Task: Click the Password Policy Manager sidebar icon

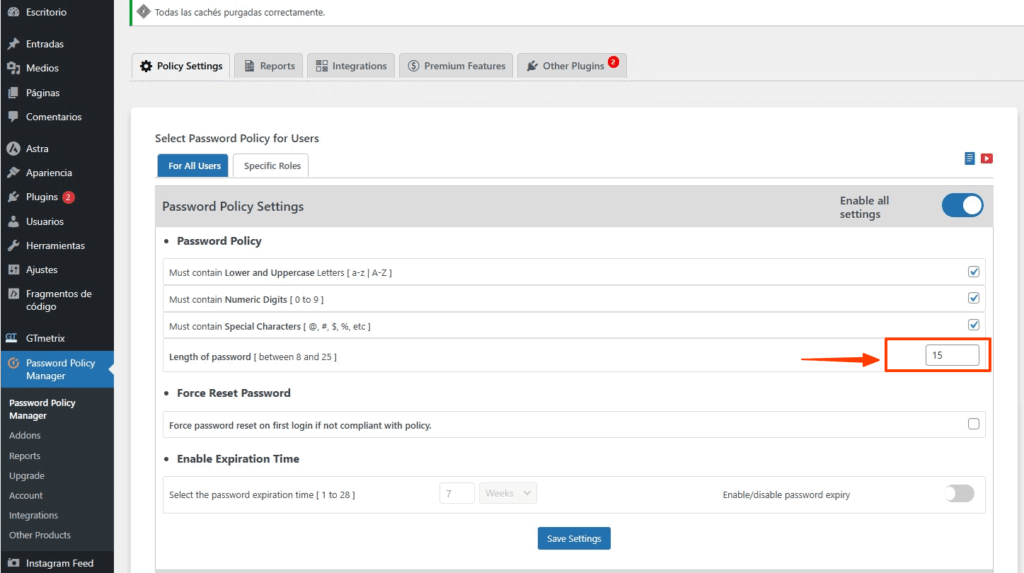Action: click(13, 363)
